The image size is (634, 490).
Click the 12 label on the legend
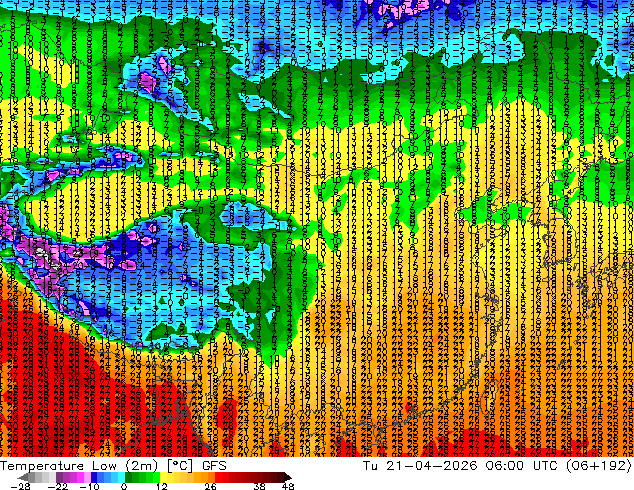click(x=162, y=486)
